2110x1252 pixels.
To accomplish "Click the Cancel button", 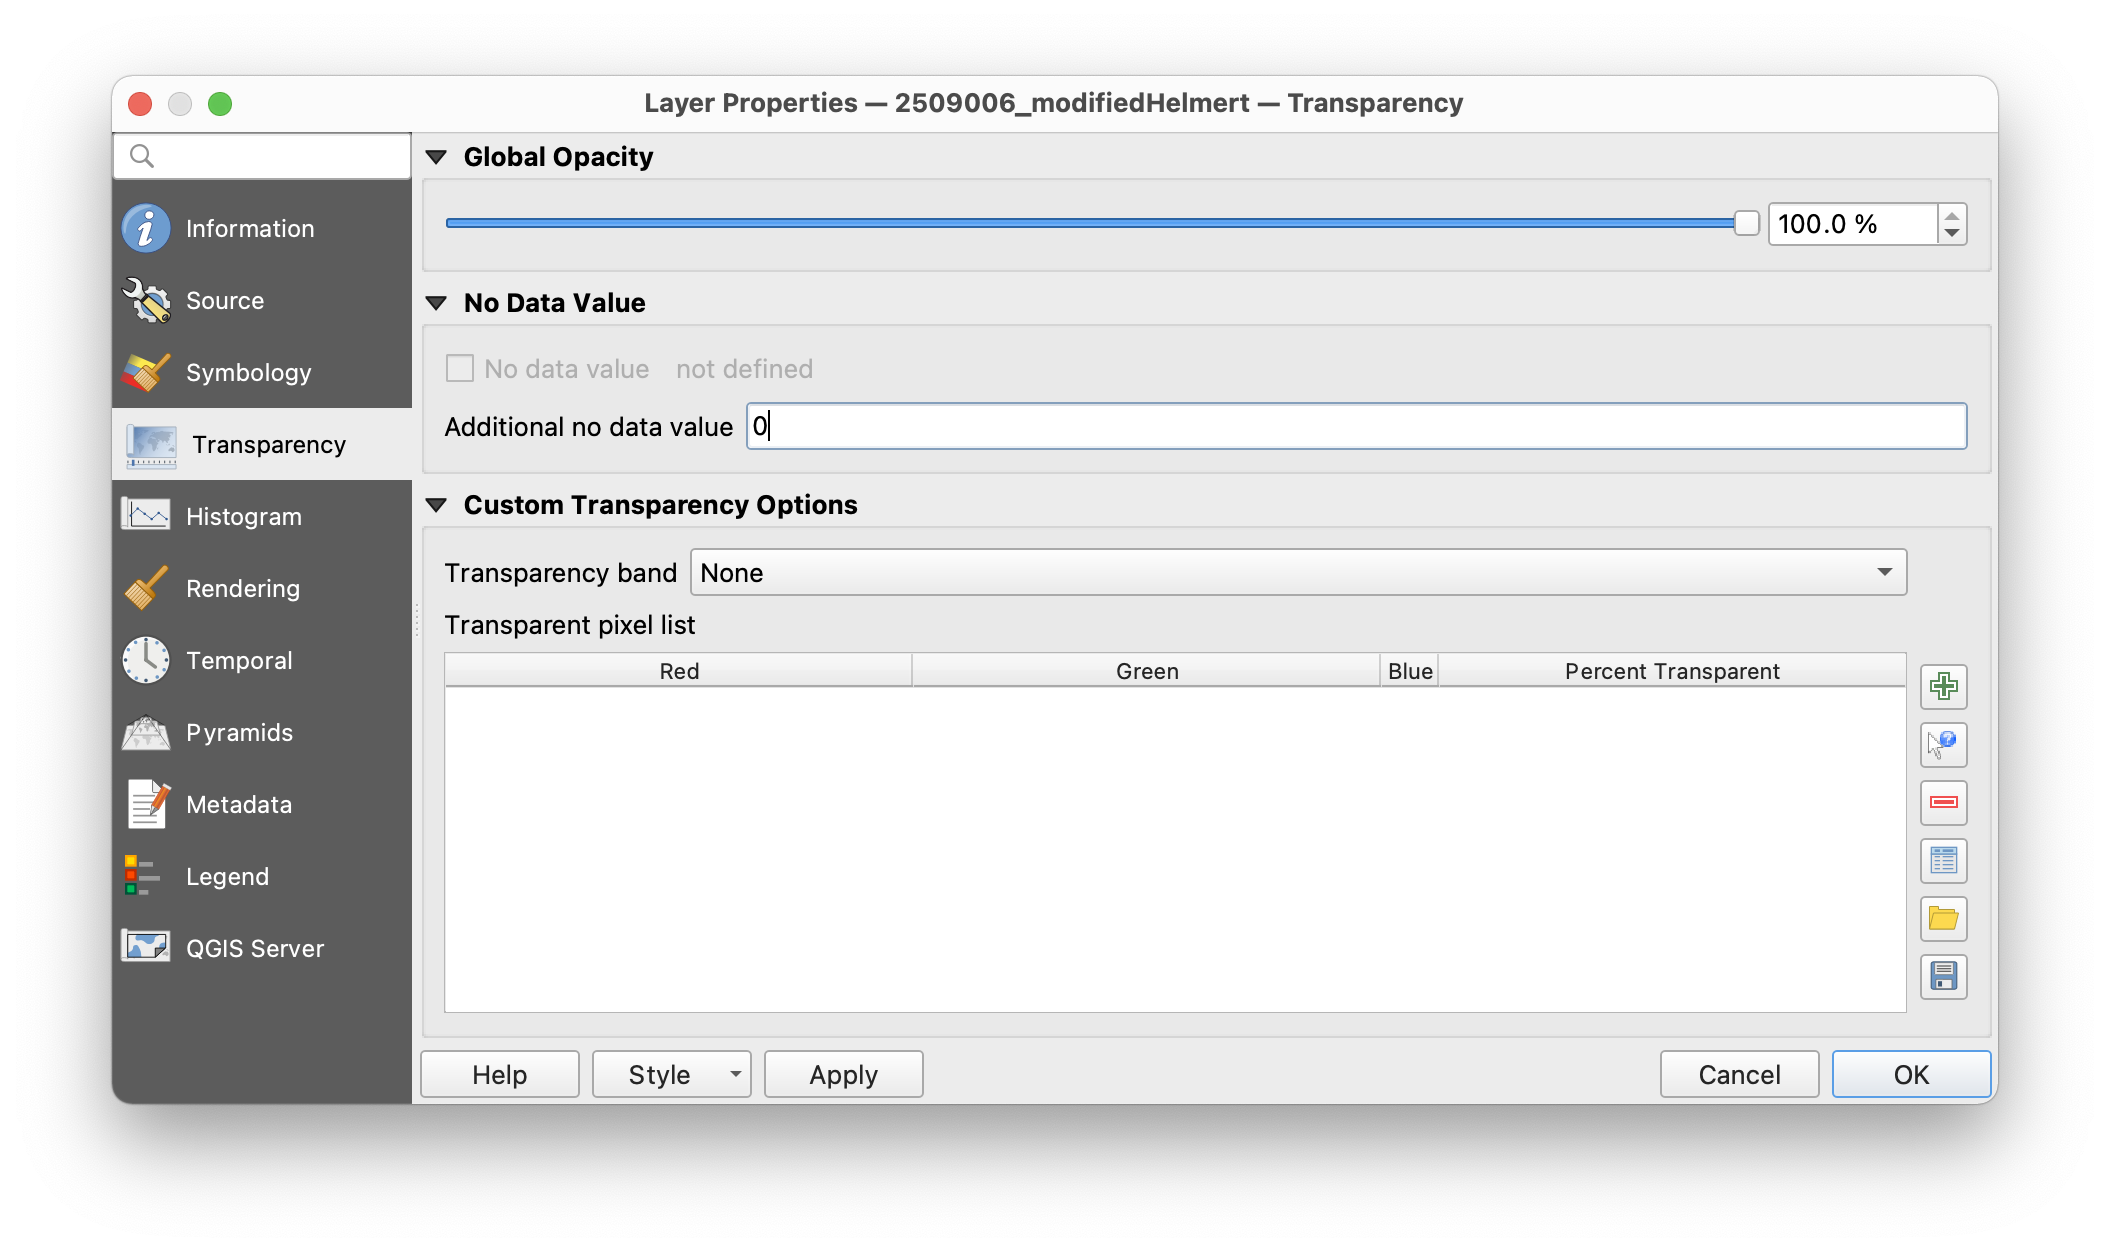I will (1739, 1075).
